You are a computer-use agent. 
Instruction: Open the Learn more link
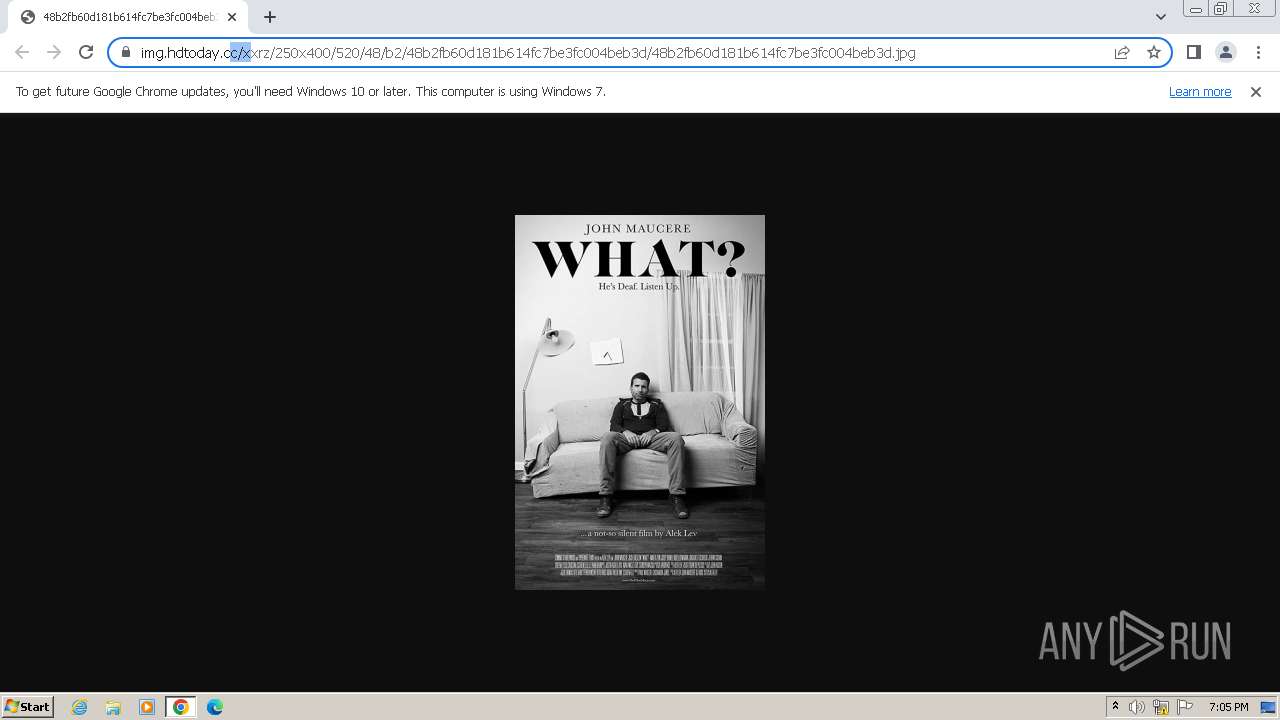[1200, 91]
